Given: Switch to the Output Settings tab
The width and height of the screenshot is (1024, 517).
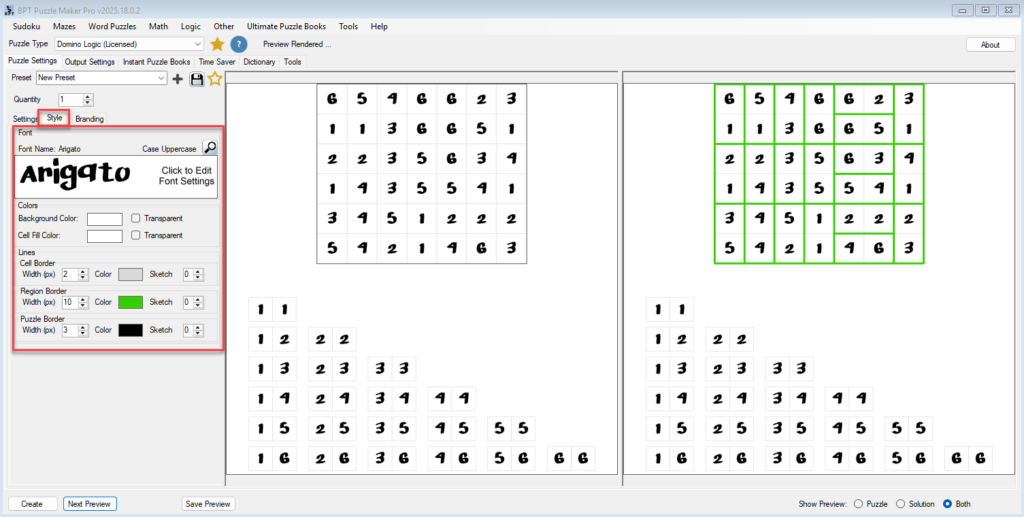Looking at the screenshot, I should point(90,62).
